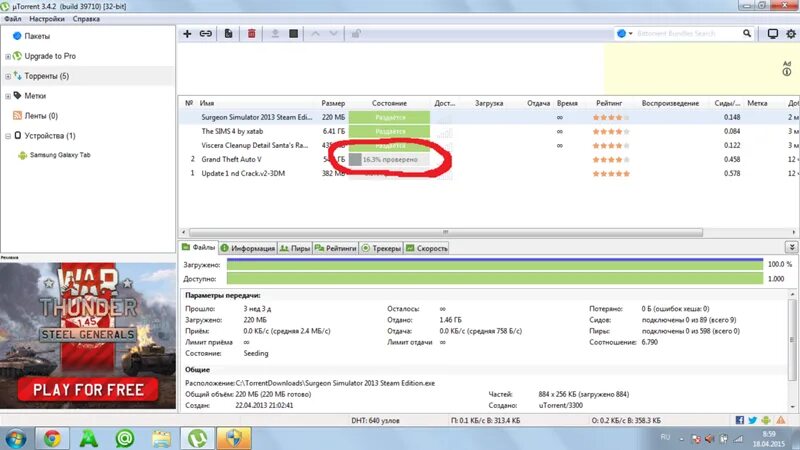Click the uTorrent taskbar icon
Image resolution: width=800 pixels, height=450 pixels.
[198, 438]
